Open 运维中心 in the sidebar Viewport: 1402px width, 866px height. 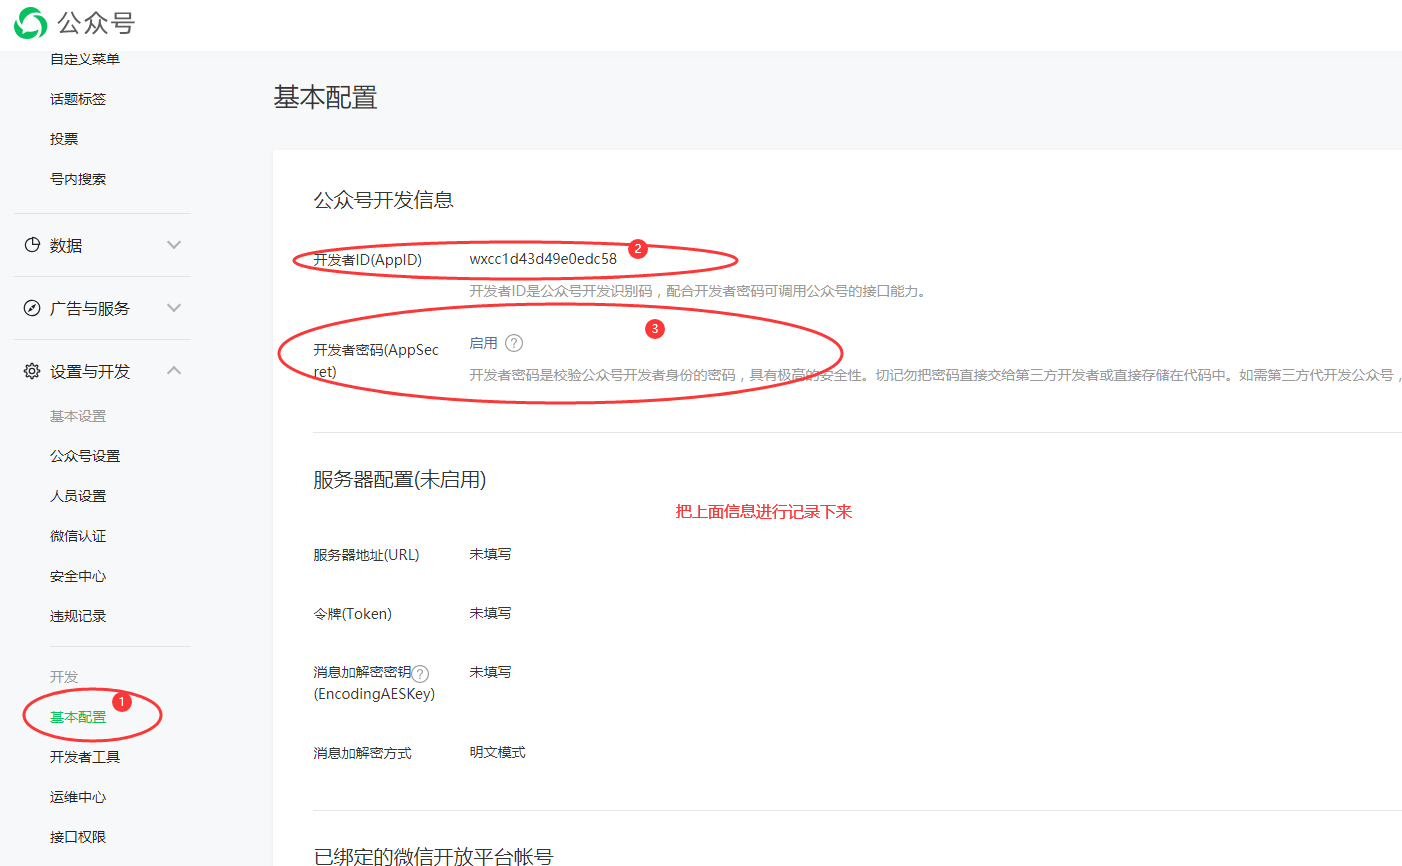(78, 797)
